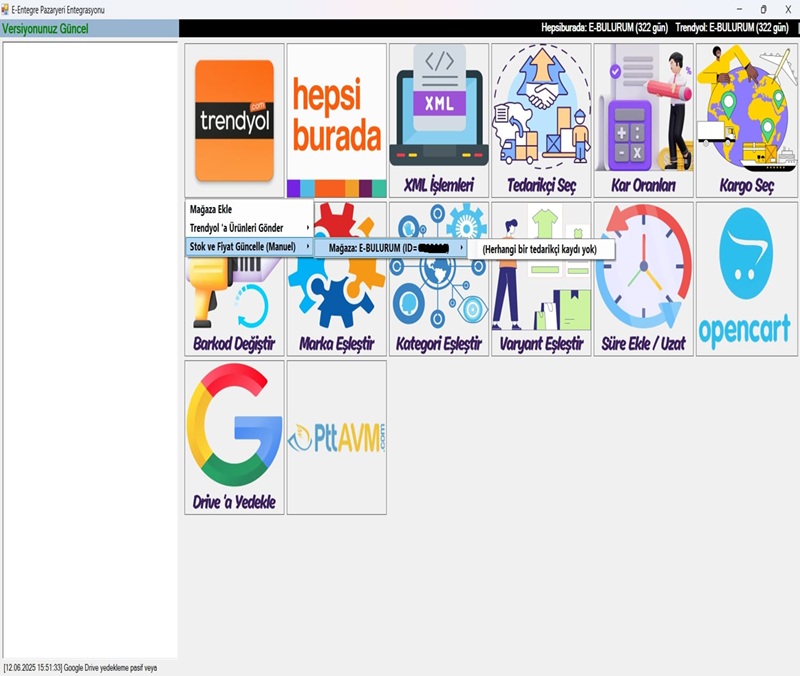Expand Trendyol'a Ürünleri Gönder submenu
The image size is (800, 676).
point(249,228)
